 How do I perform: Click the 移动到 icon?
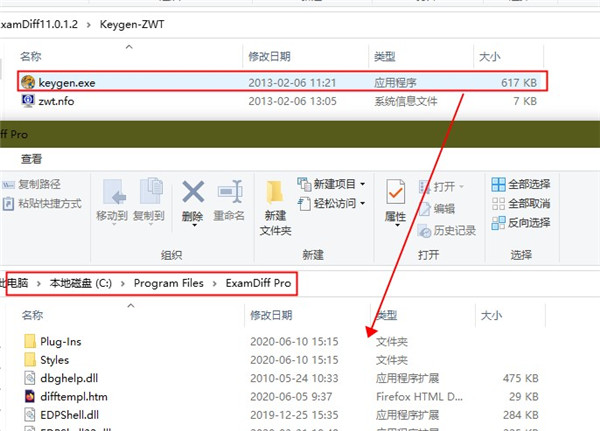(x=112, y=191)
